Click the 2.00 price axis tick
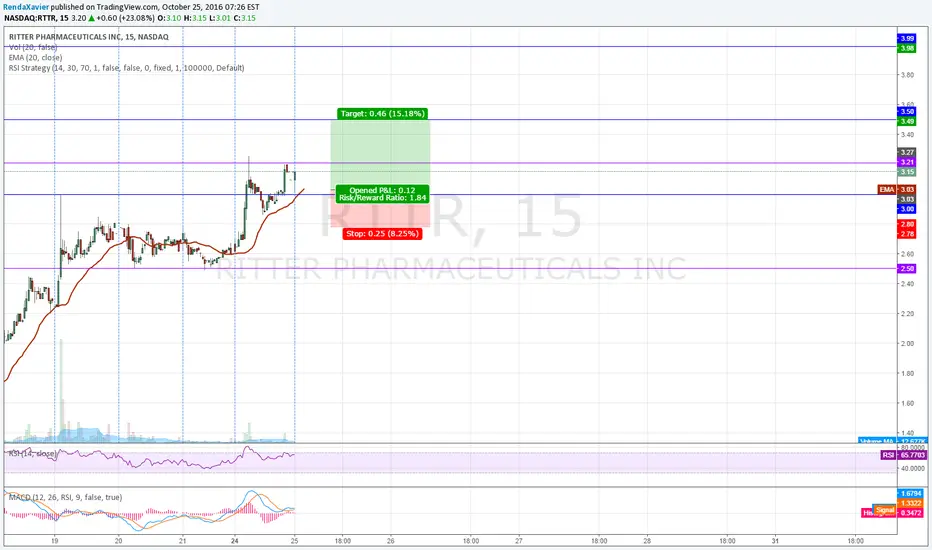Image resolution: width=932 pixels, height=550 pixels. coord(907,344)
